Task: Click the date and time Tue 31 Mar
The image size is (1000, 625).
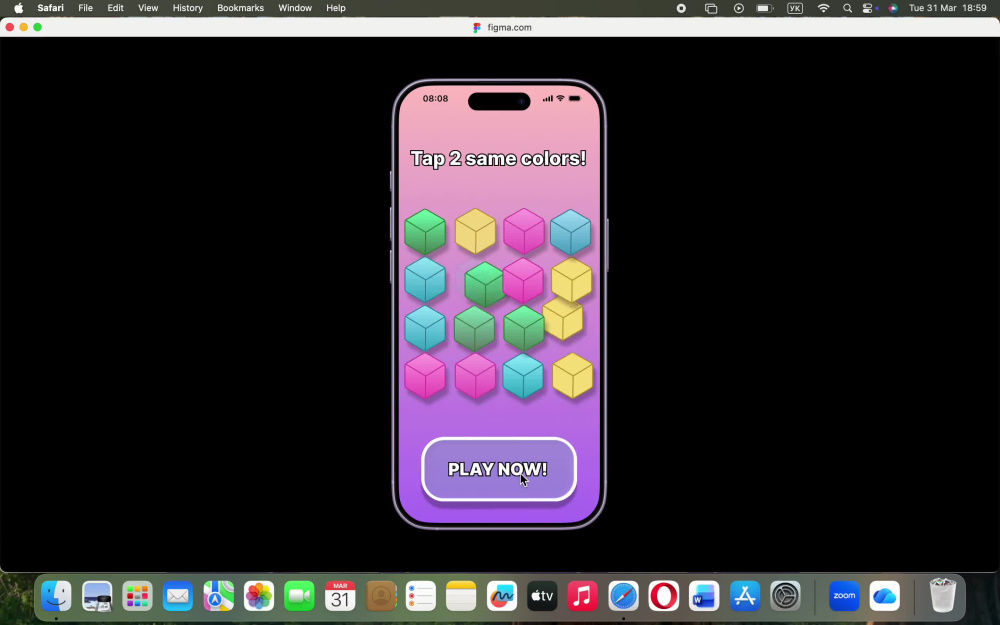Action: 948,8
